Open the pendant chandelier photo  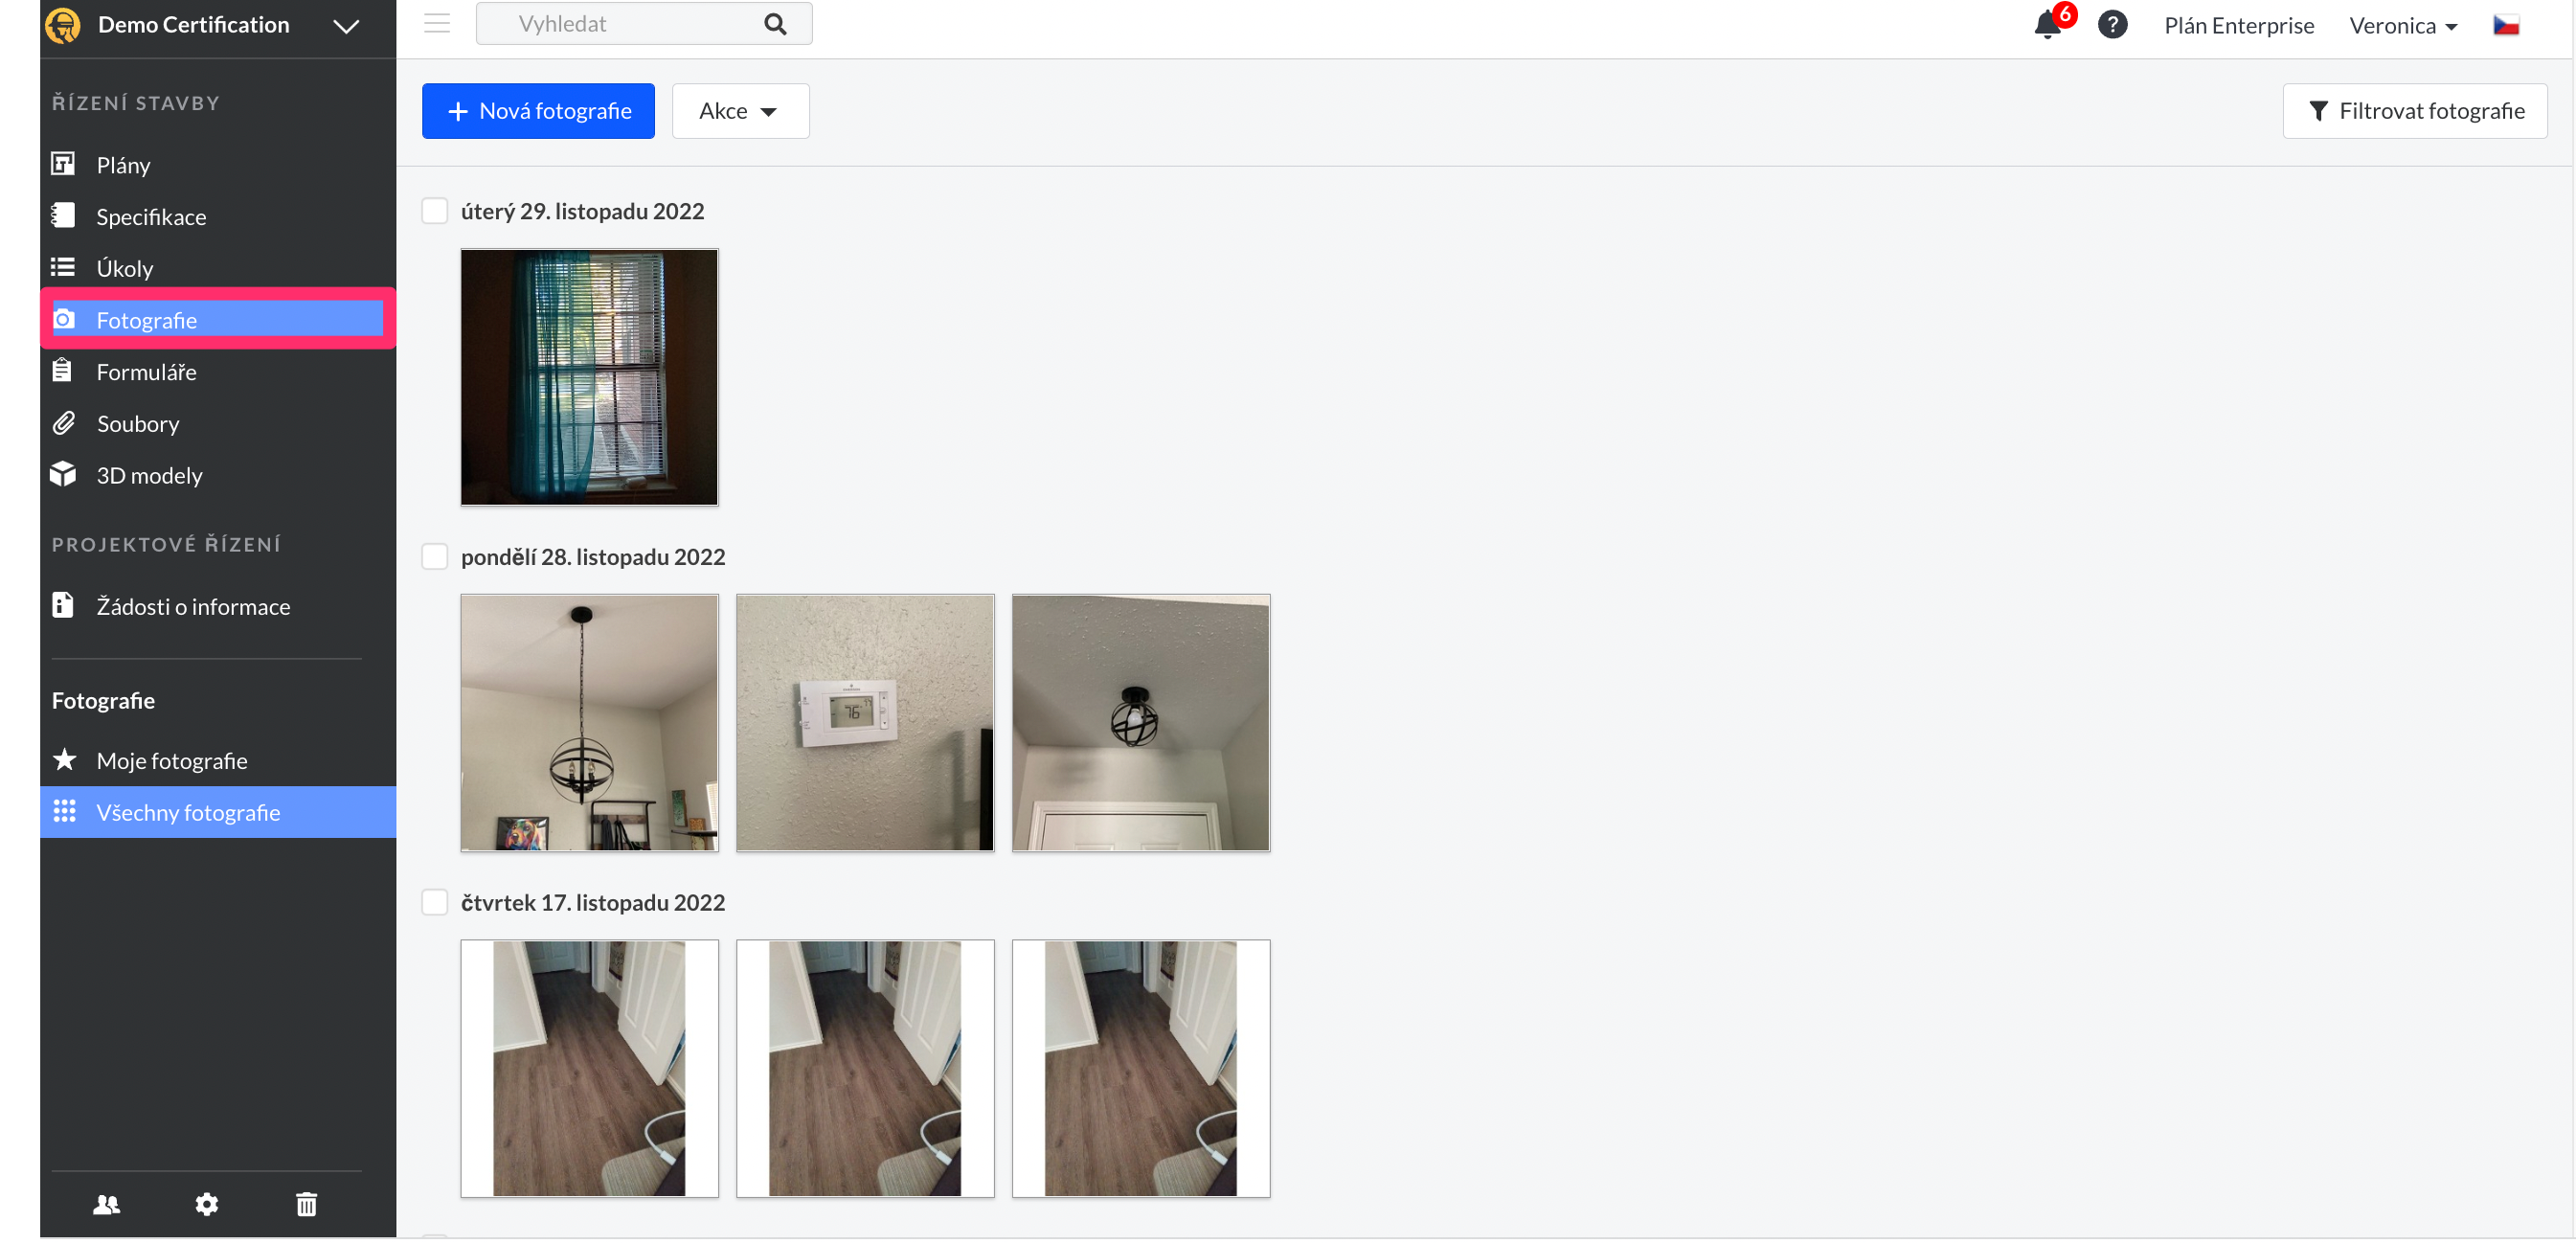[589, 723]
